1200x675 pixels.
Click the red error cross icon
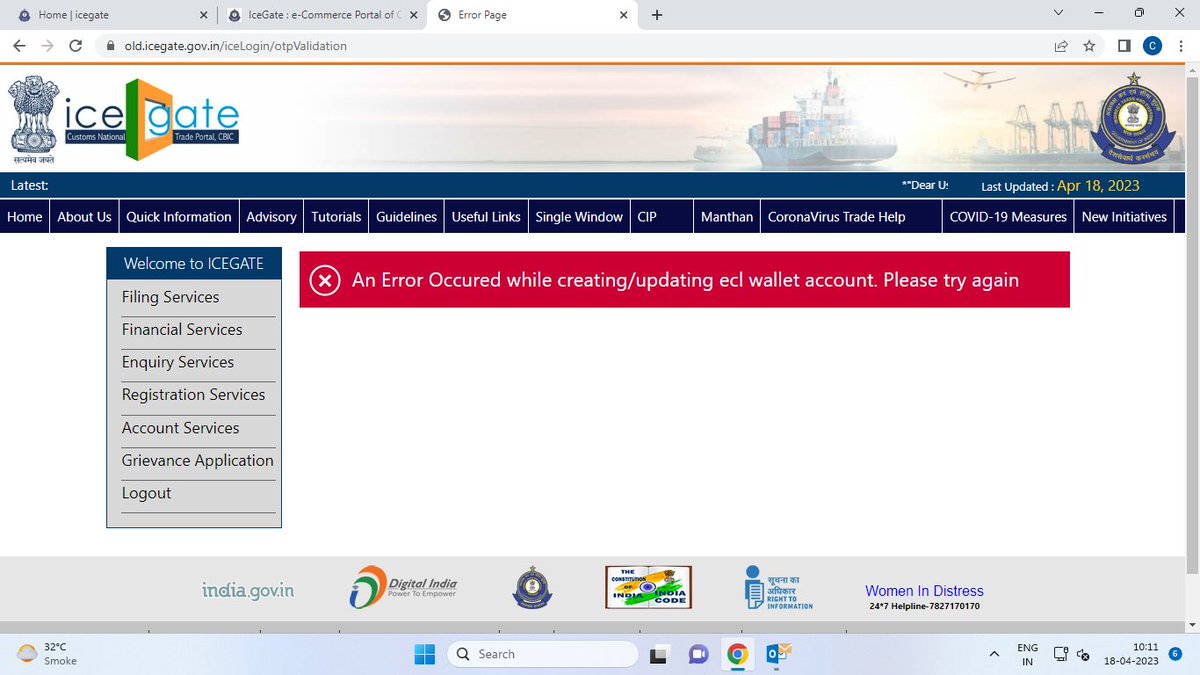click(324, 281)
